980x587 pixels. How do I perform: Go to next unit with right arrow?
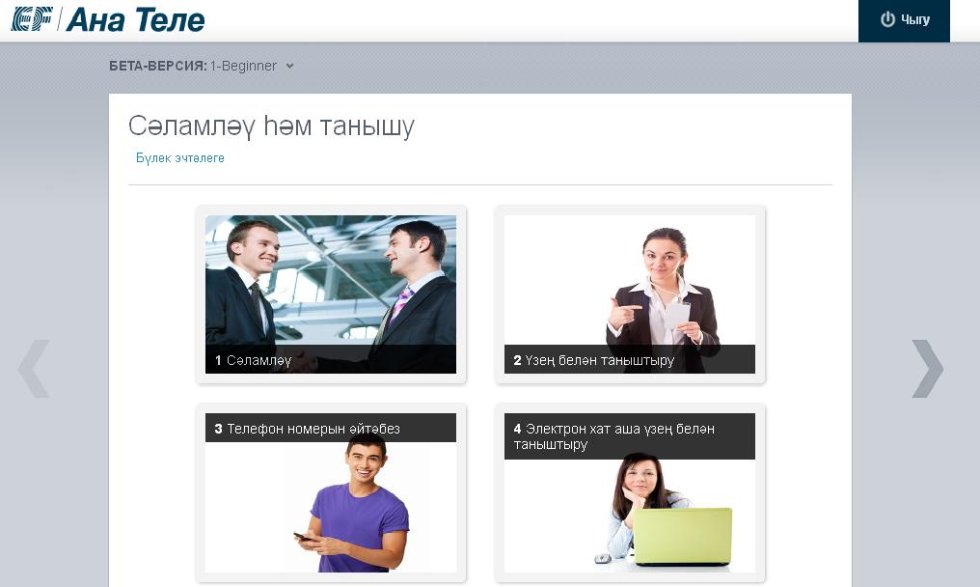[x=926, y=369]
